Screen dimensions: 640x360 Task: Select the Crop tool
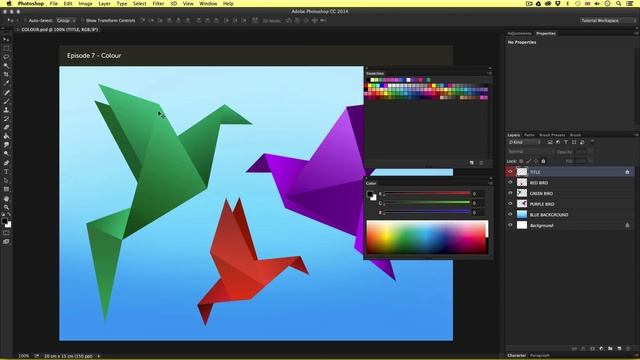tap(6, 74)
